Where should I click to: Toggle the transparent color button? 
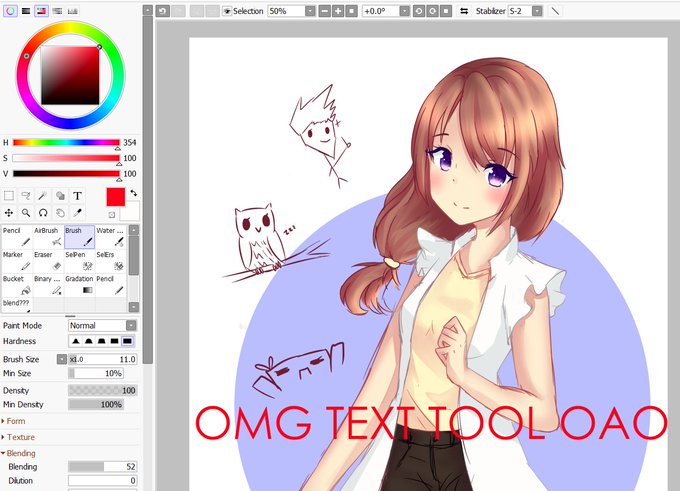[112, 214]
